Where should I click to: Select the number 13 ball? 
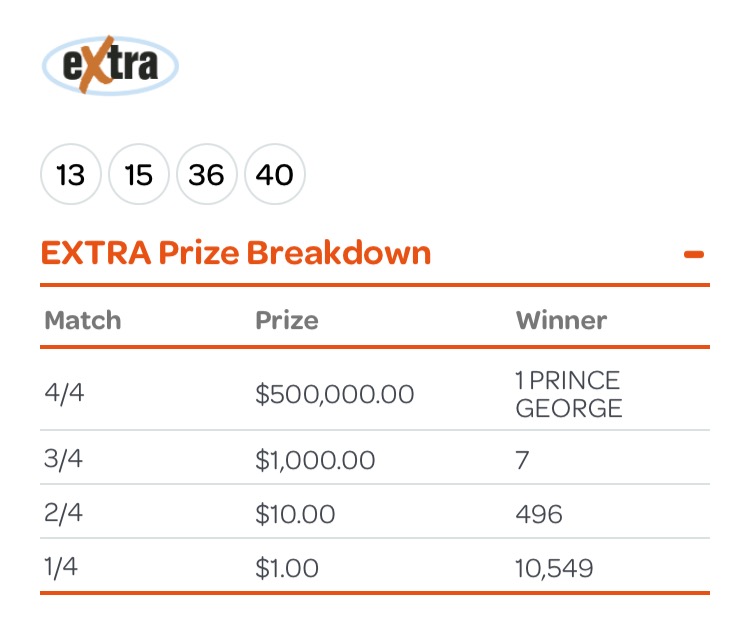(71, 174)
